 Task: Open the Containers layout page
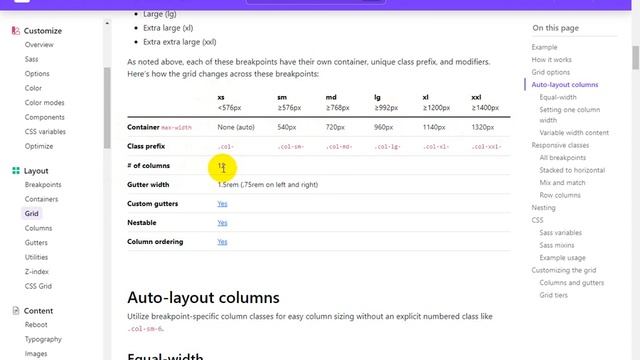(x=41, y=199)
